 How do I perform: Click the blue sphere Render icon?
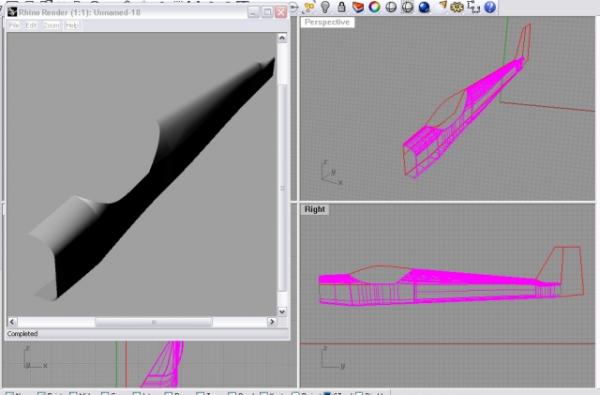click(x=424, y=7)
